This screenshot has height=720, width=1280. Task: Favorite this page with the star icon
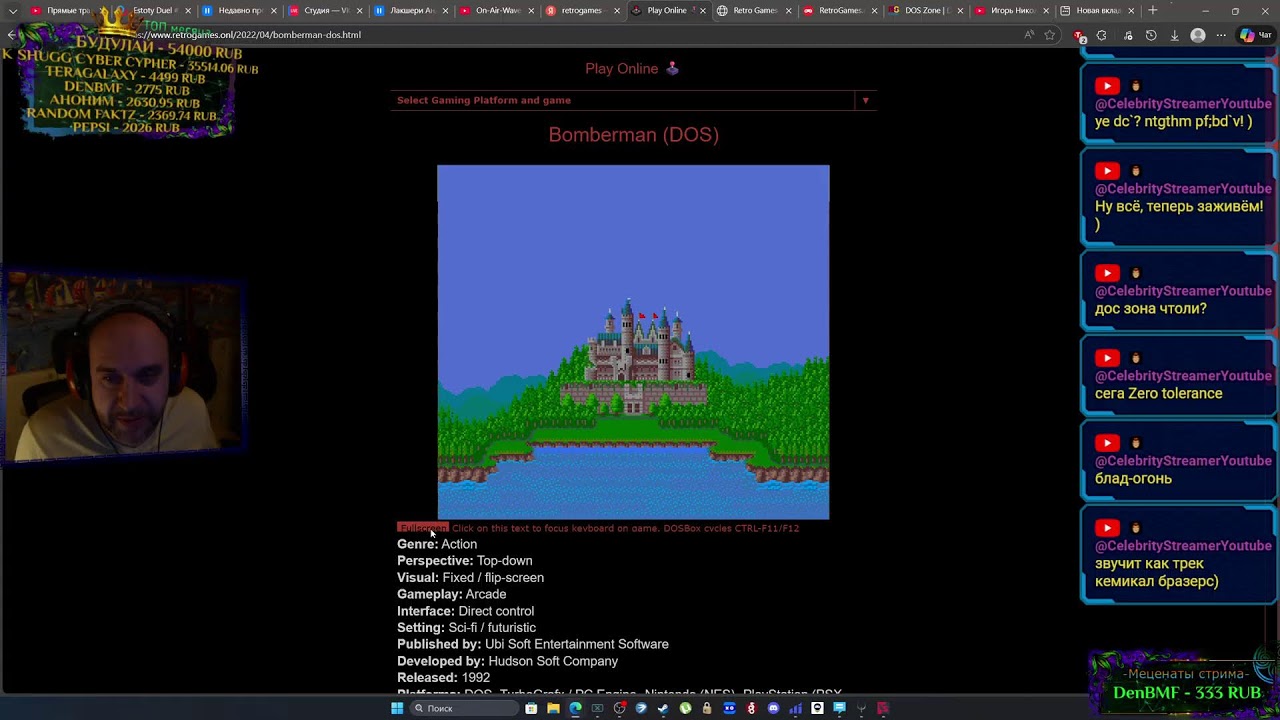point(1050,35)
